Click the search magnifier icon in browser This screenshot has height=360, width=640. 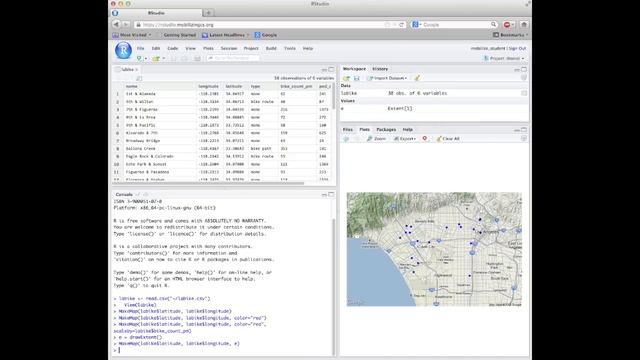click(x=493, y=24)
